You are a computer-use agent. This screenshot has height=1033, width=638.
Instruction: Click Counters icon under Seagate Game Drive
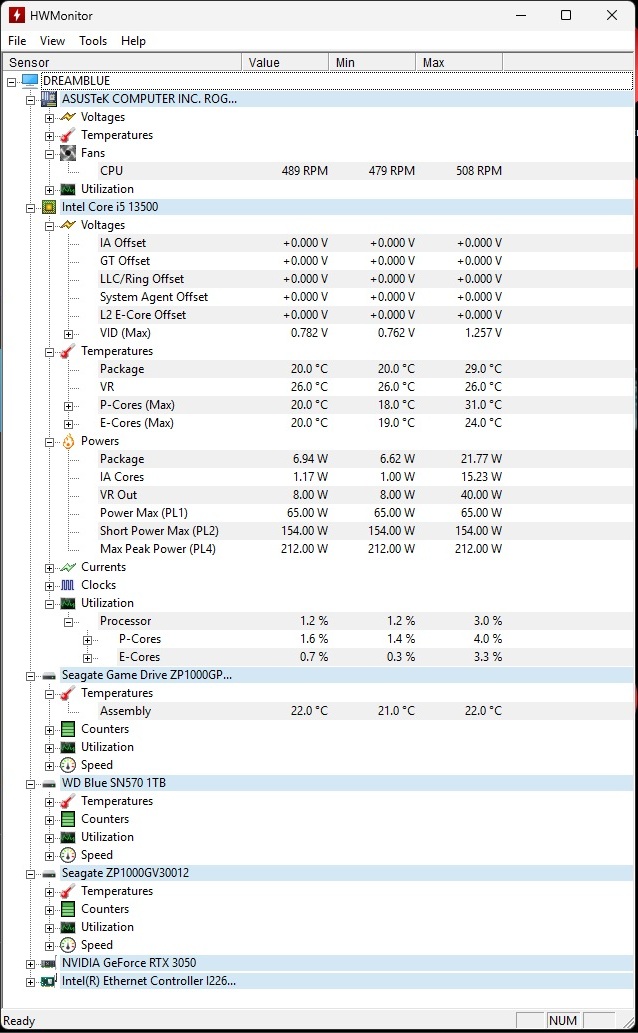coord(68,729)
